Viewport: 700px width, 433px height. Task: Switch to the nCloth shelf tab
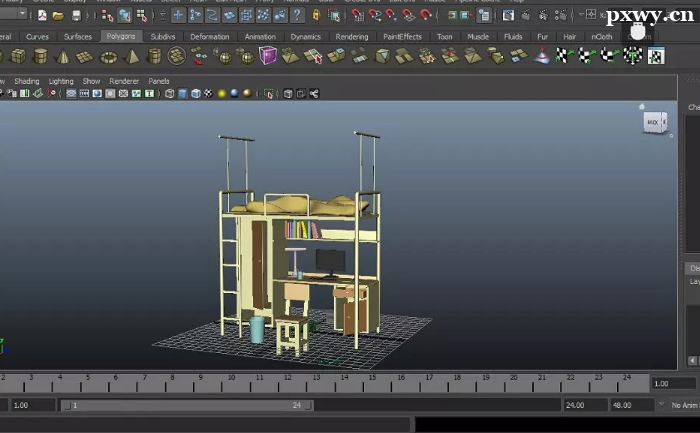point(602,37)
